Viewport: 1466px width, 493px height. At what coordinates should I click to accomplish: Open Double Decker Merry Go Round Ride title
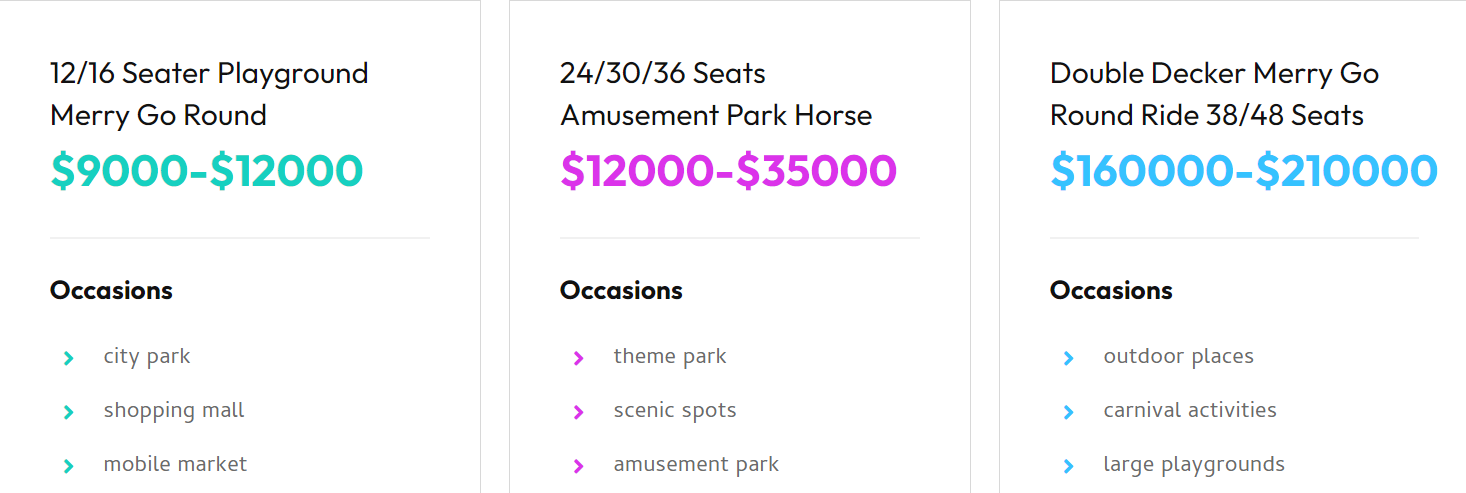point(1214,94)
